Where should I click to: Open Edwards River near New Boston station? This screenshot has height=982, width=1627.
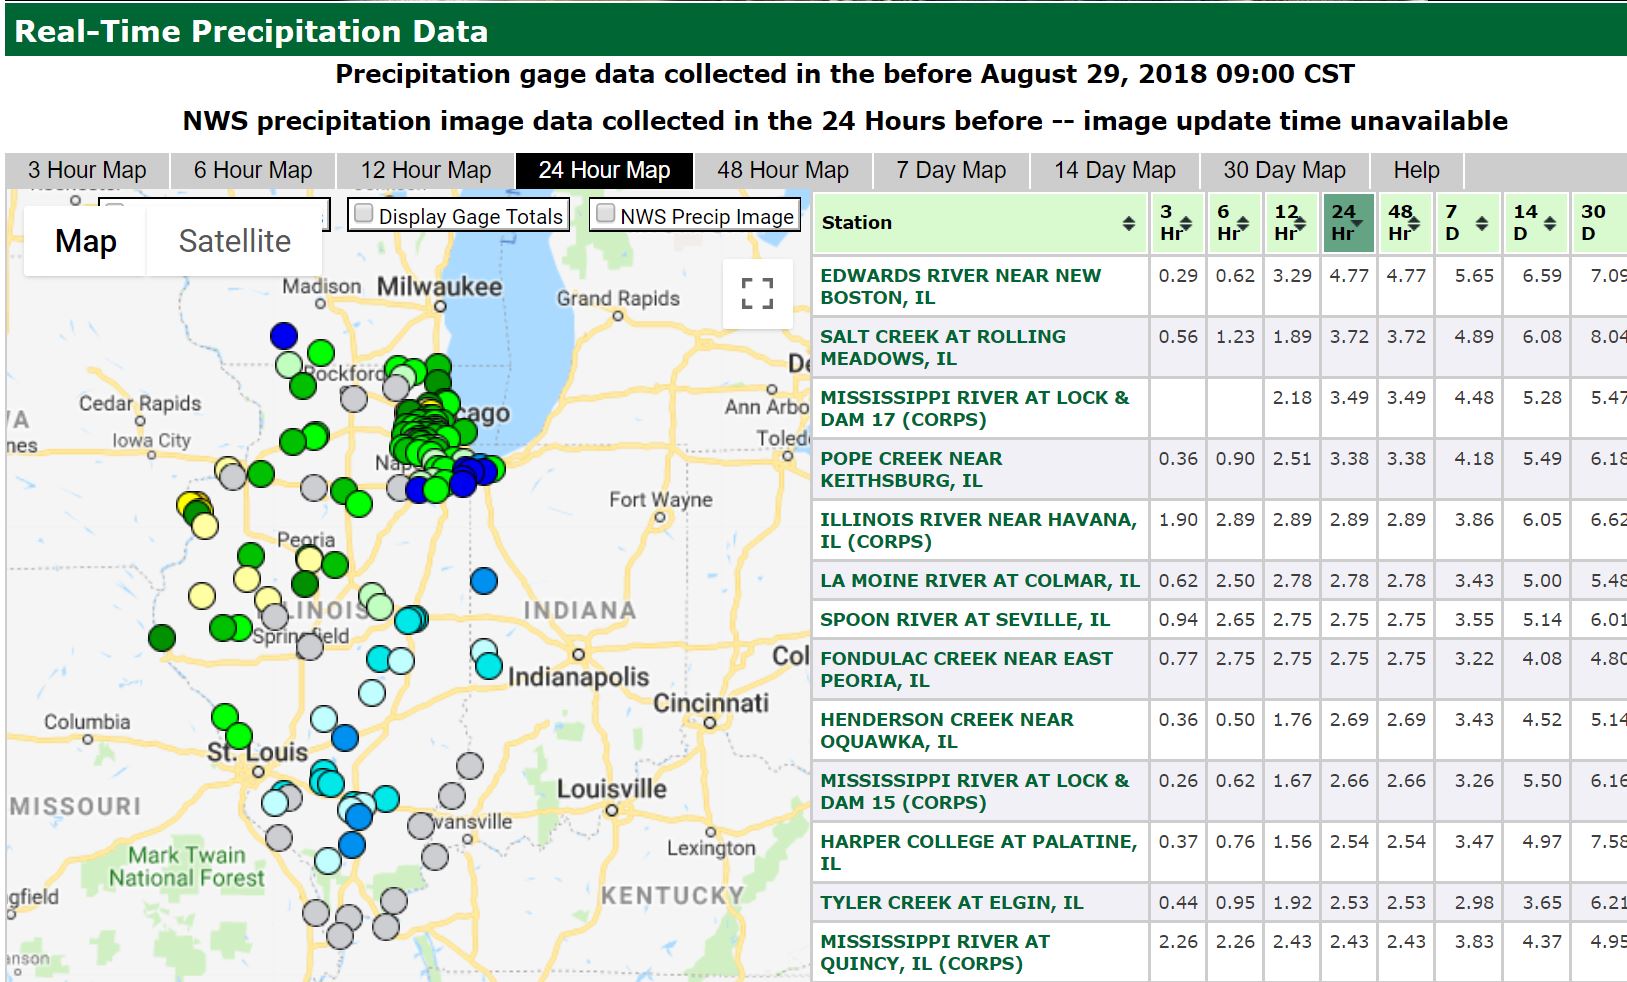pyautogui.click(x=960, y=286)
